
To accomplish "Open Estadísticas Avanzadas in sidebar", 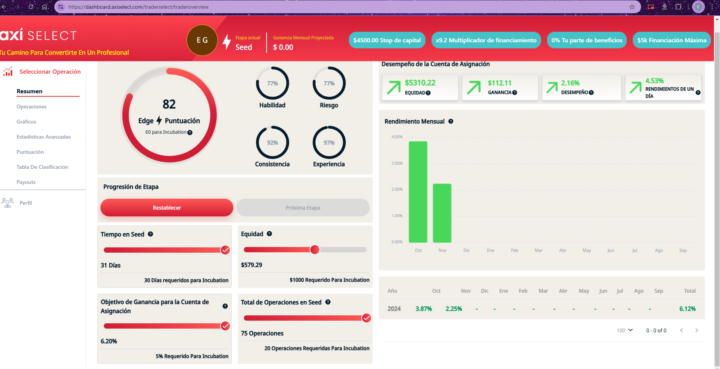I will coord(44,137).
